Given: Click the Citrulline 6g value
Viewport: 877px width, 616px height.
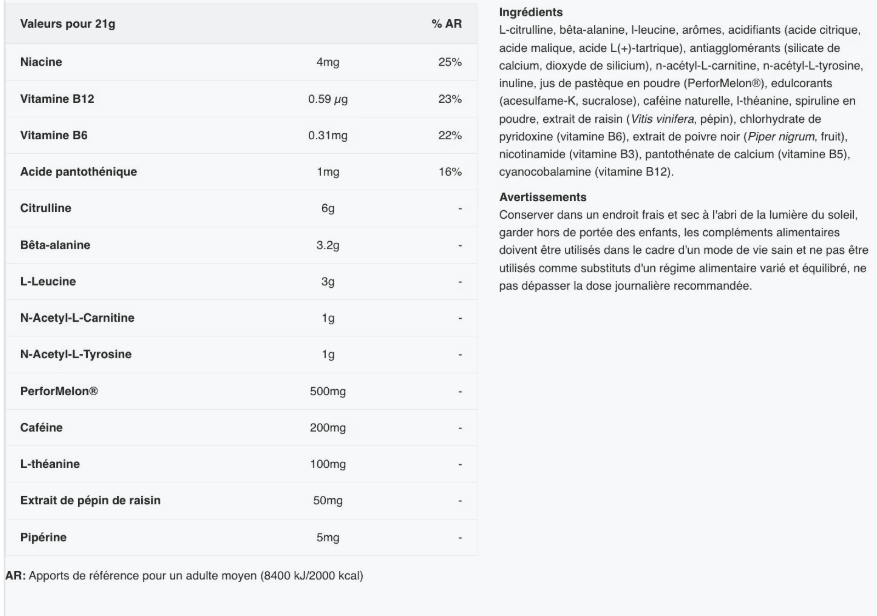Looking at the screenshot, I should coord(326,208).
